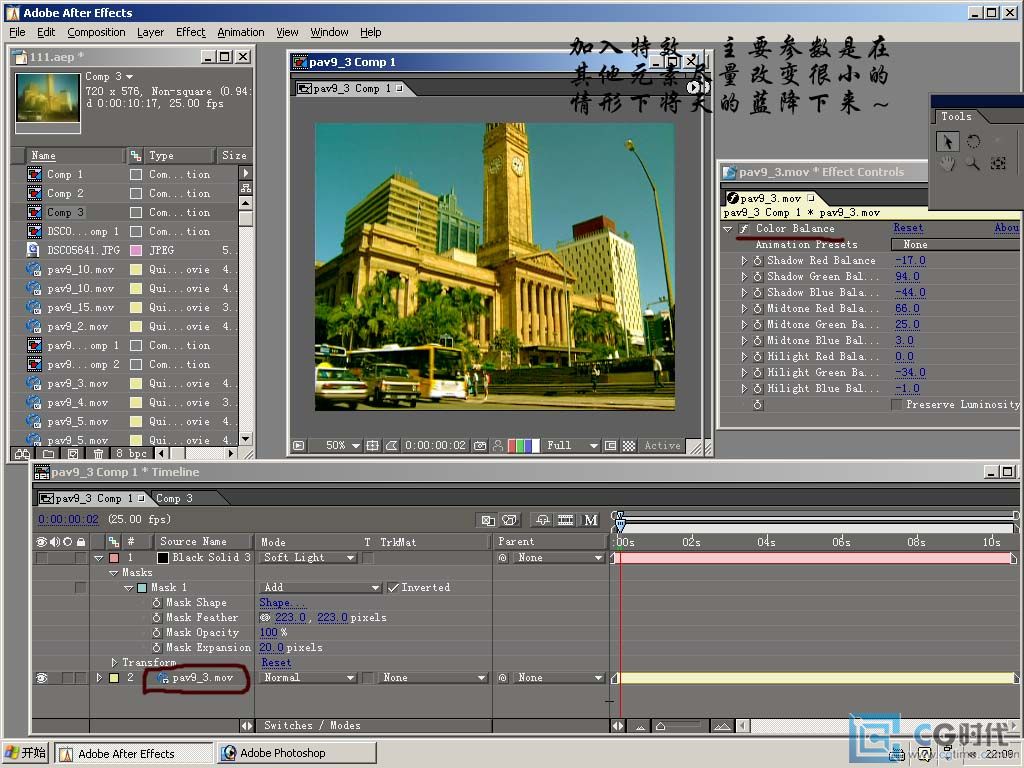Open the Composition menu
Image resolution: width=1024 pixels, height=768 pixels.
96,32
